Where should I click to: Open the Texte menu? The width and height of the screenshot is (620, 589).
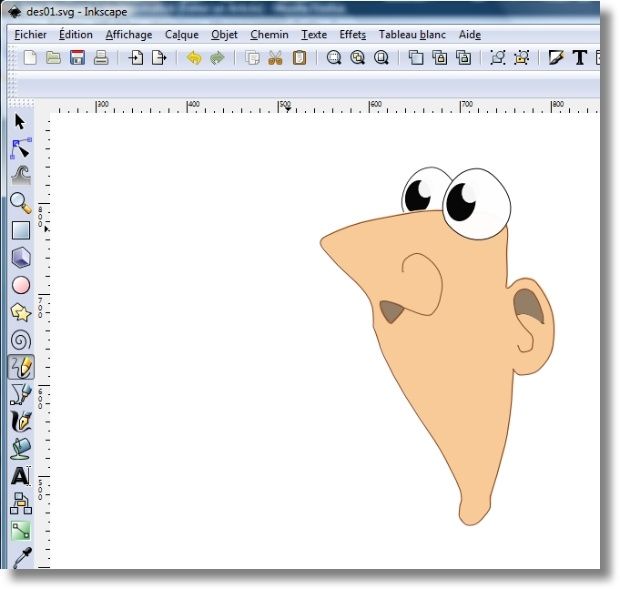coord(314,35)
